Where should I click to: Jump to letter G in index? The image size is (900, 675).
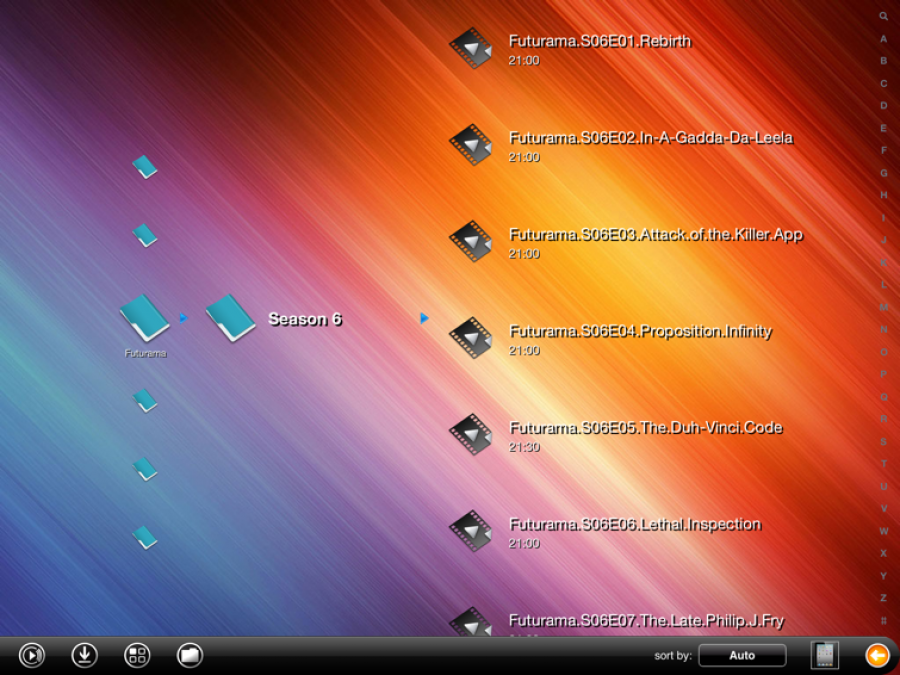(883, 173)
